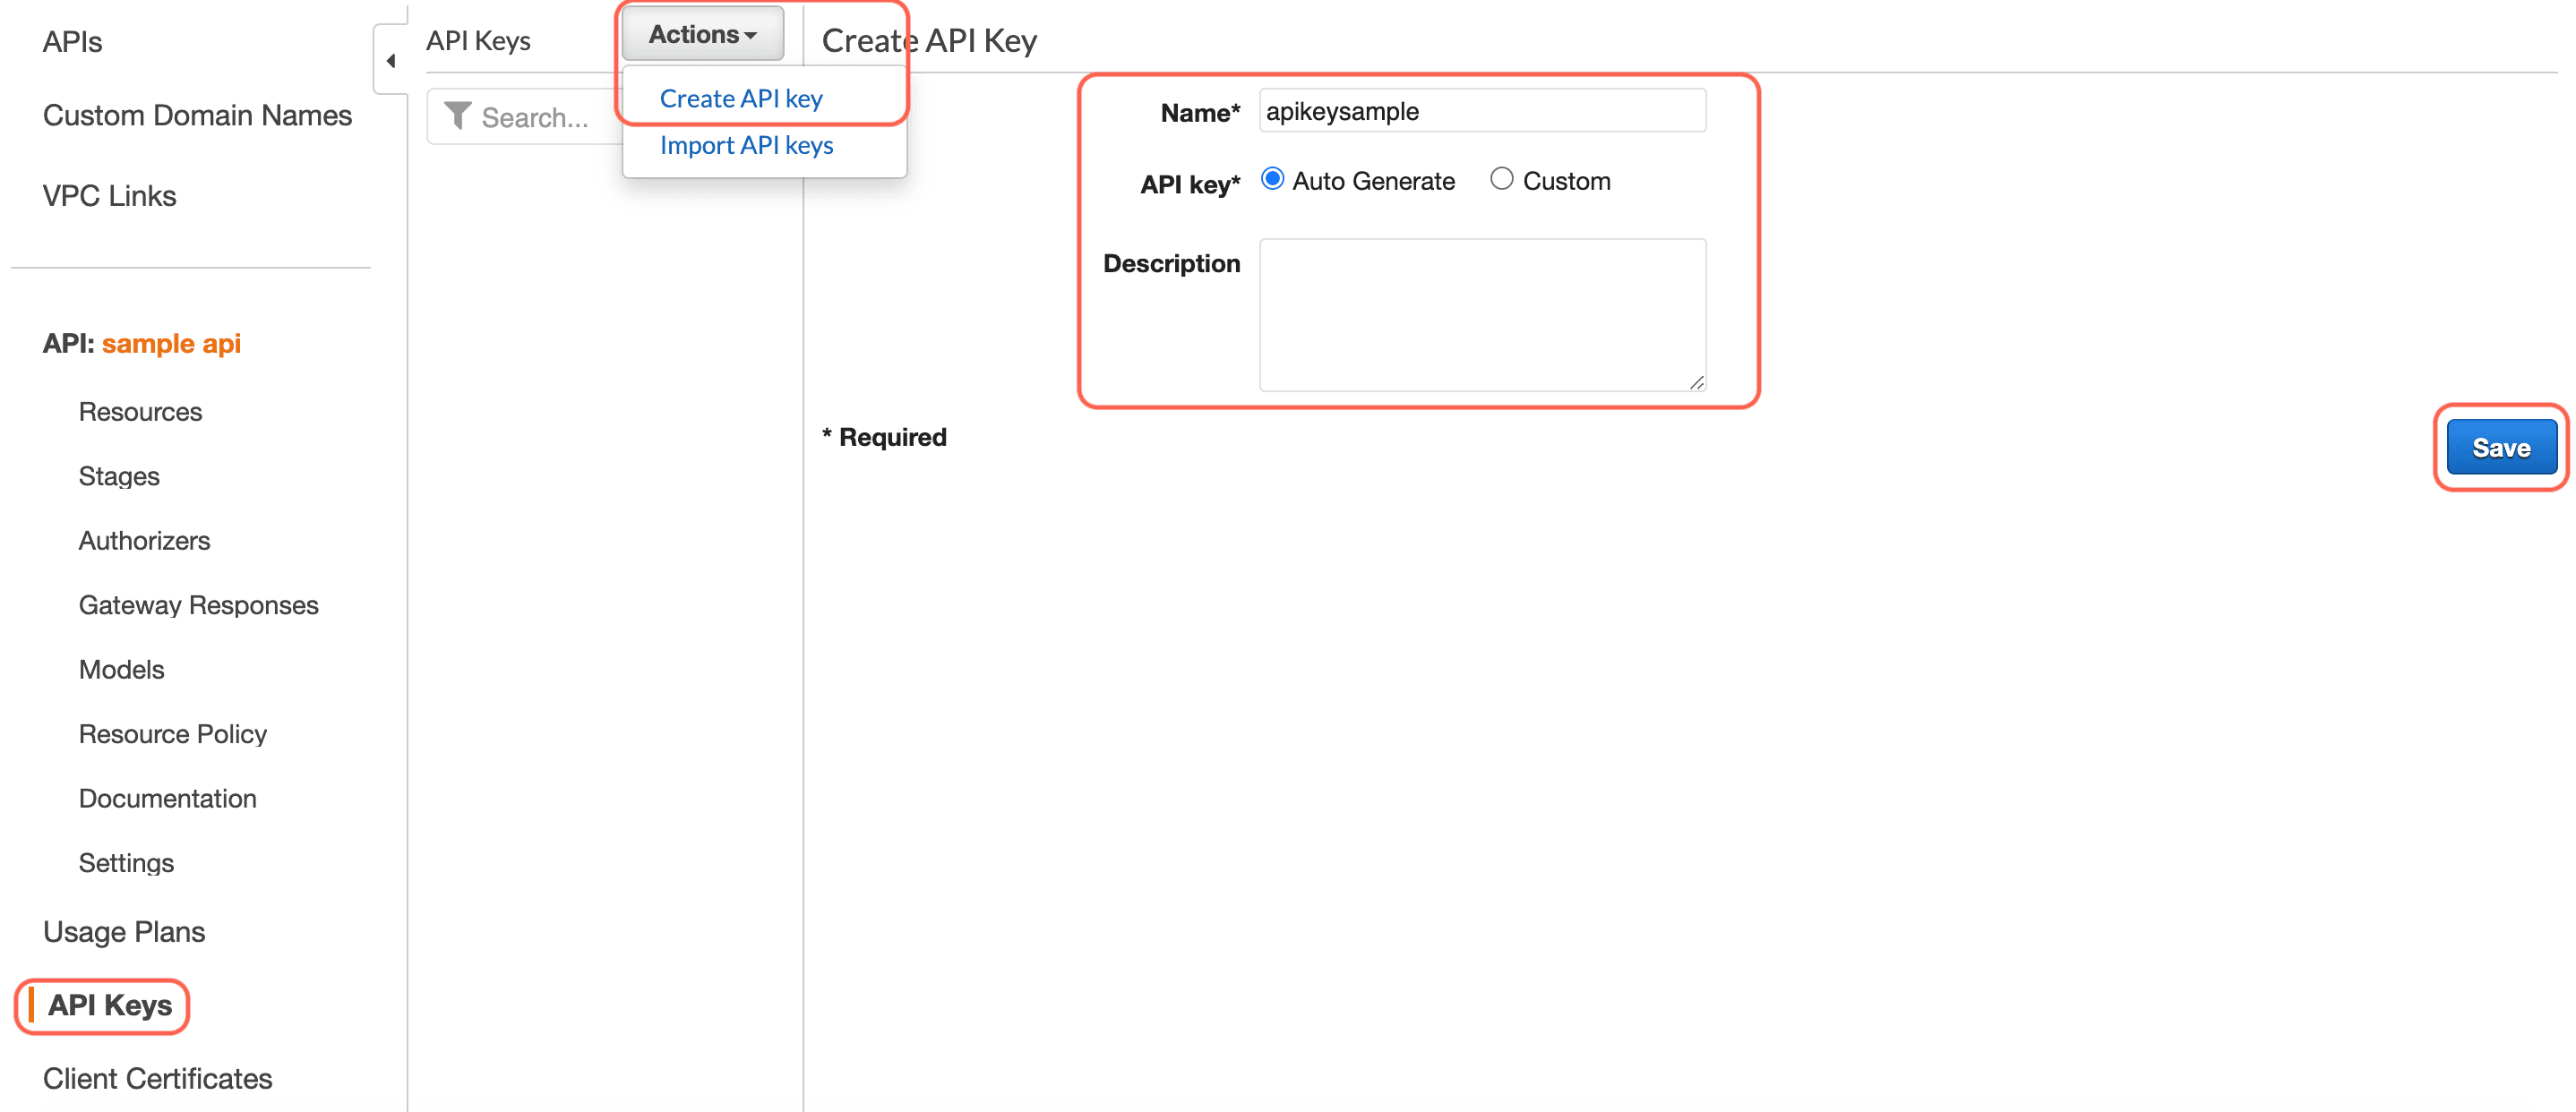
Task: Open Stages under the sample API
Action: point(119,476)
